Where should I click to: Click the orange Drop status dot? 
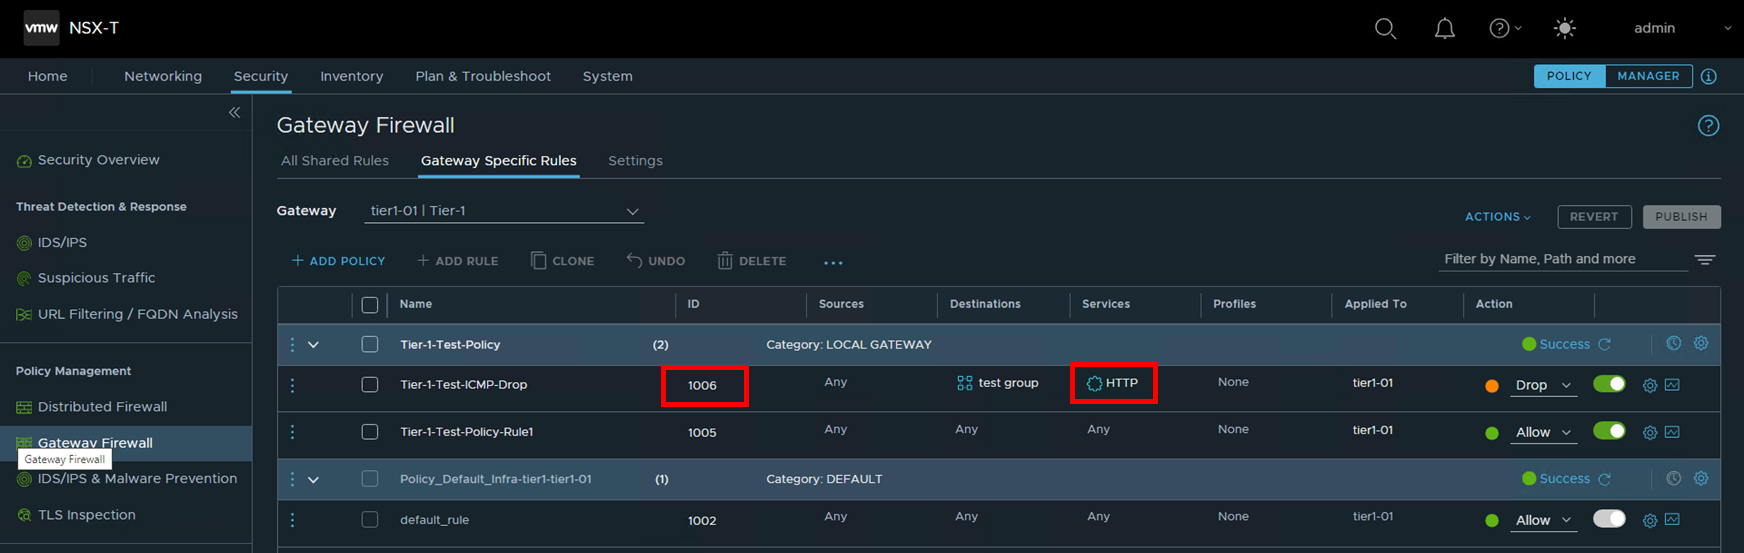pyautogui.click(x=1492, y=386)
